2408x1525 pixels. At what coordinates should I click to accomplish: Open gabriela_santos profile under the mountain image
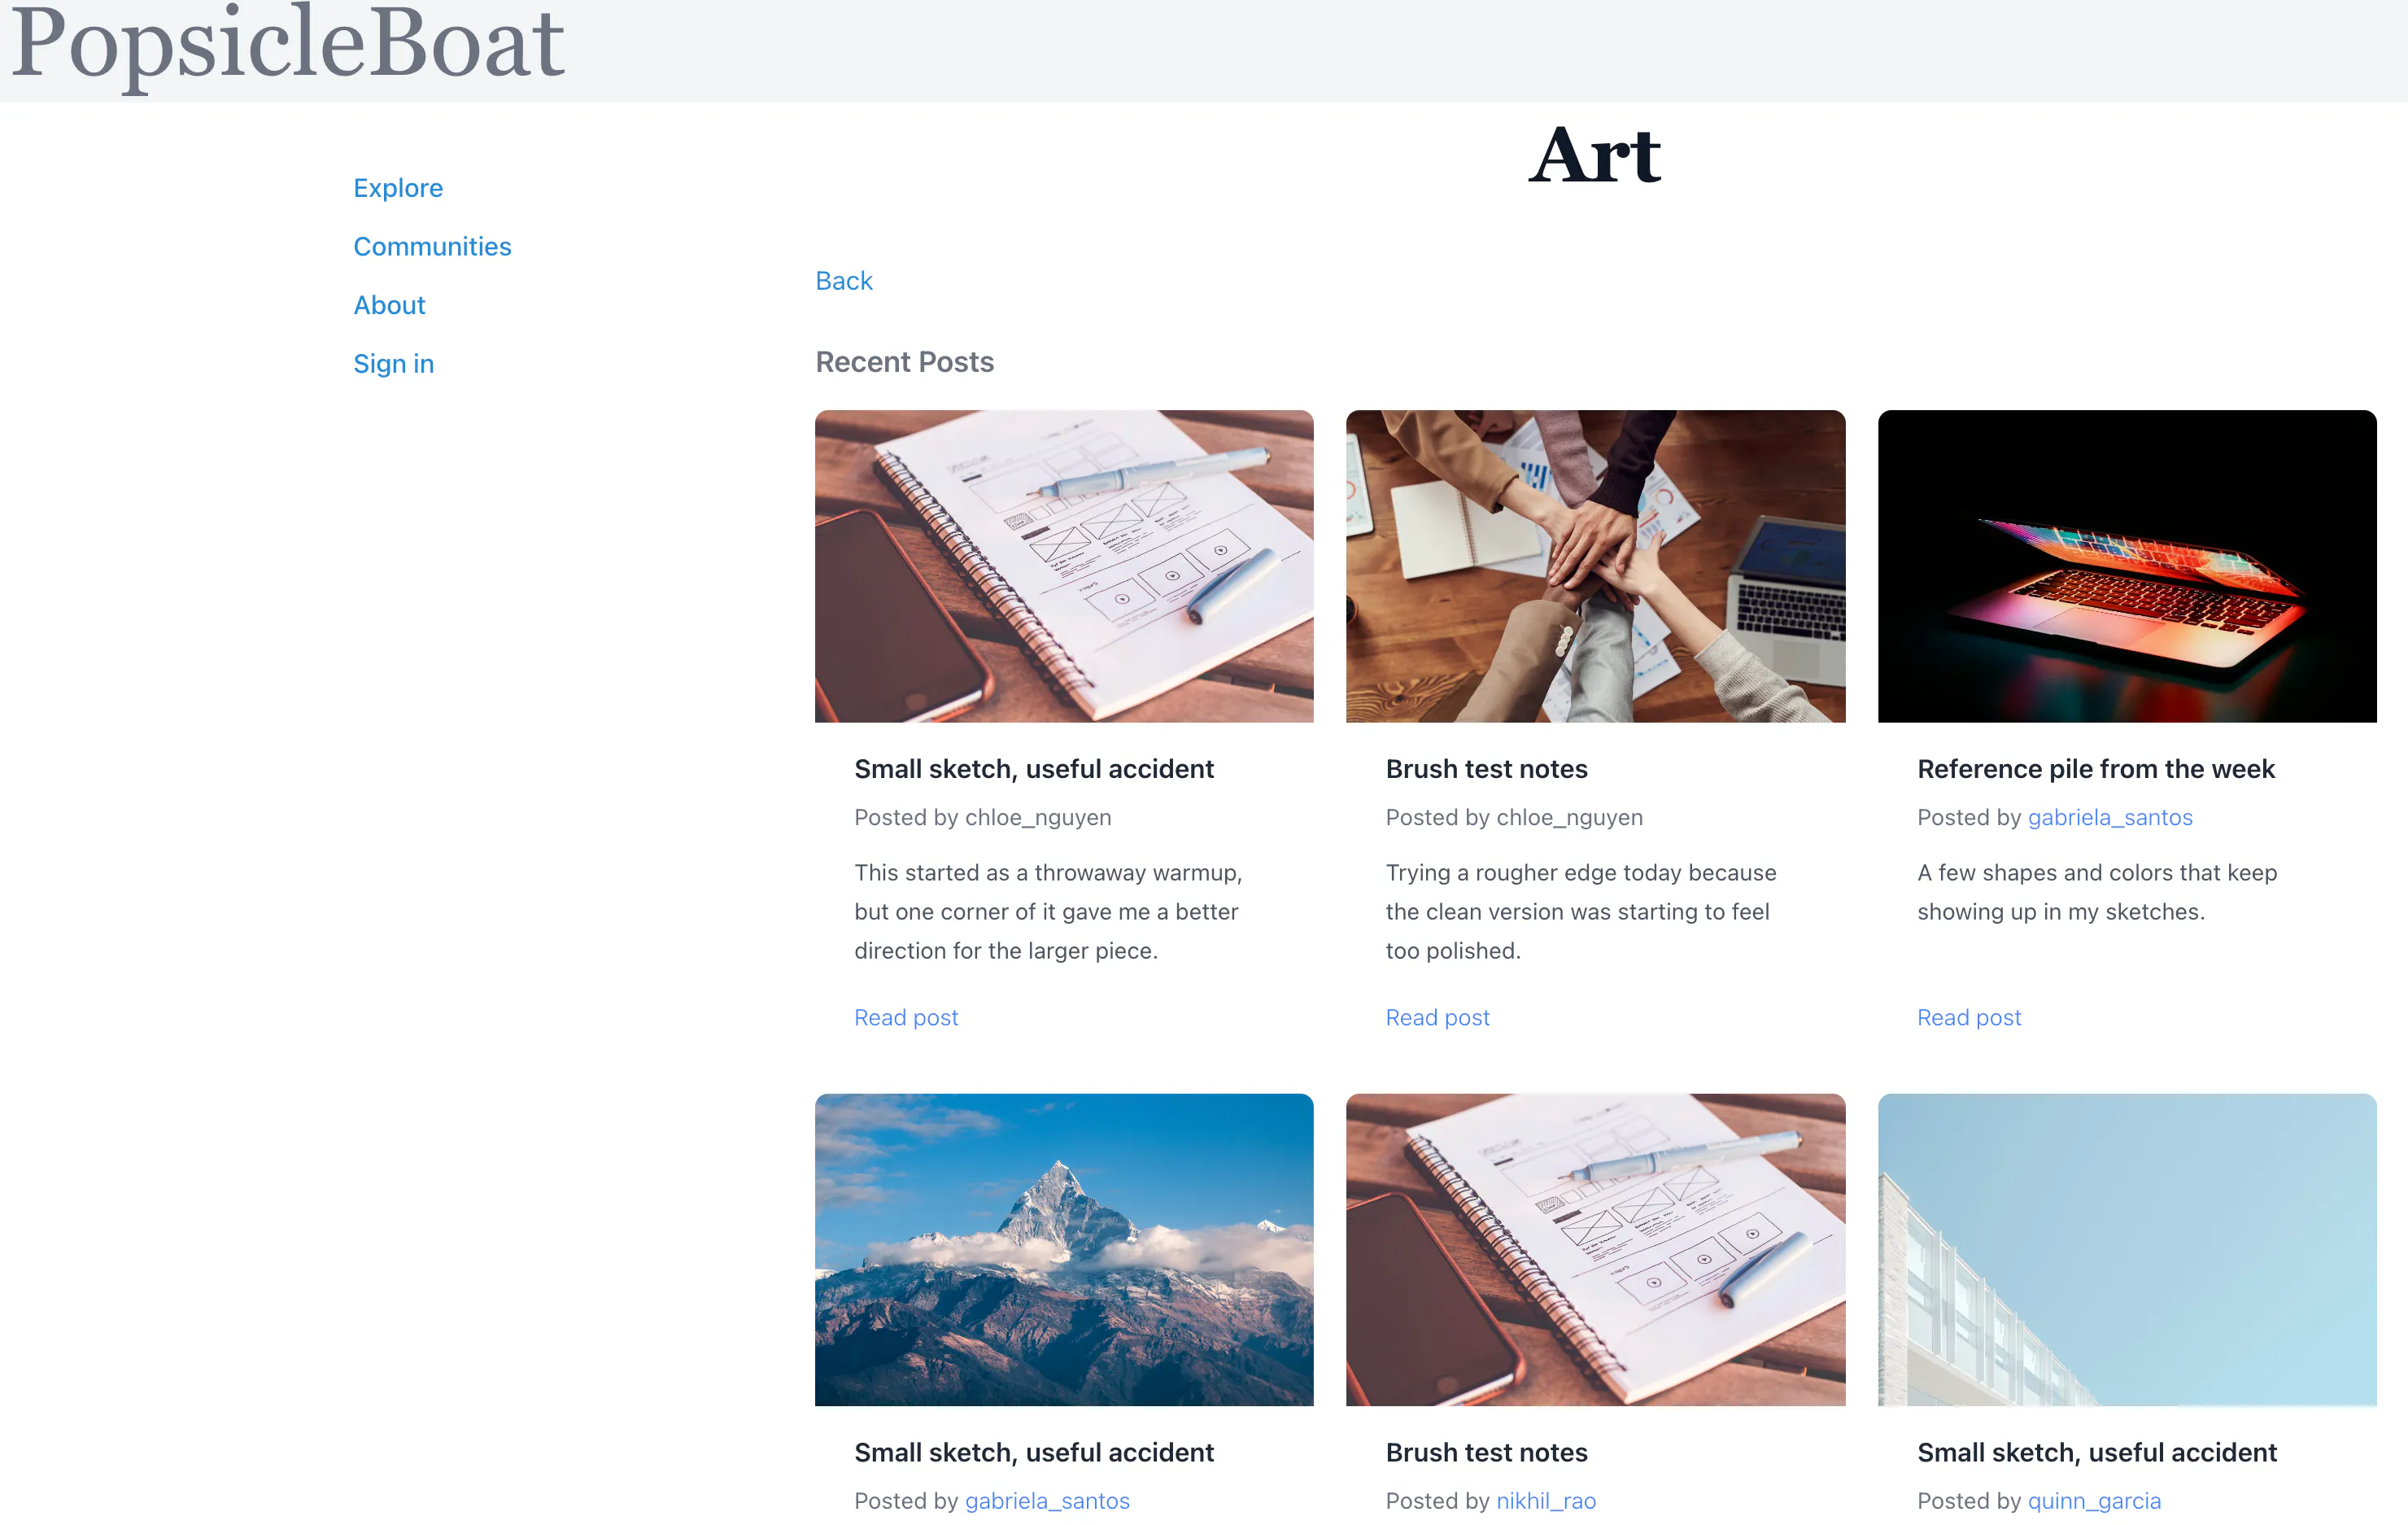(x=1047, y=1500)
